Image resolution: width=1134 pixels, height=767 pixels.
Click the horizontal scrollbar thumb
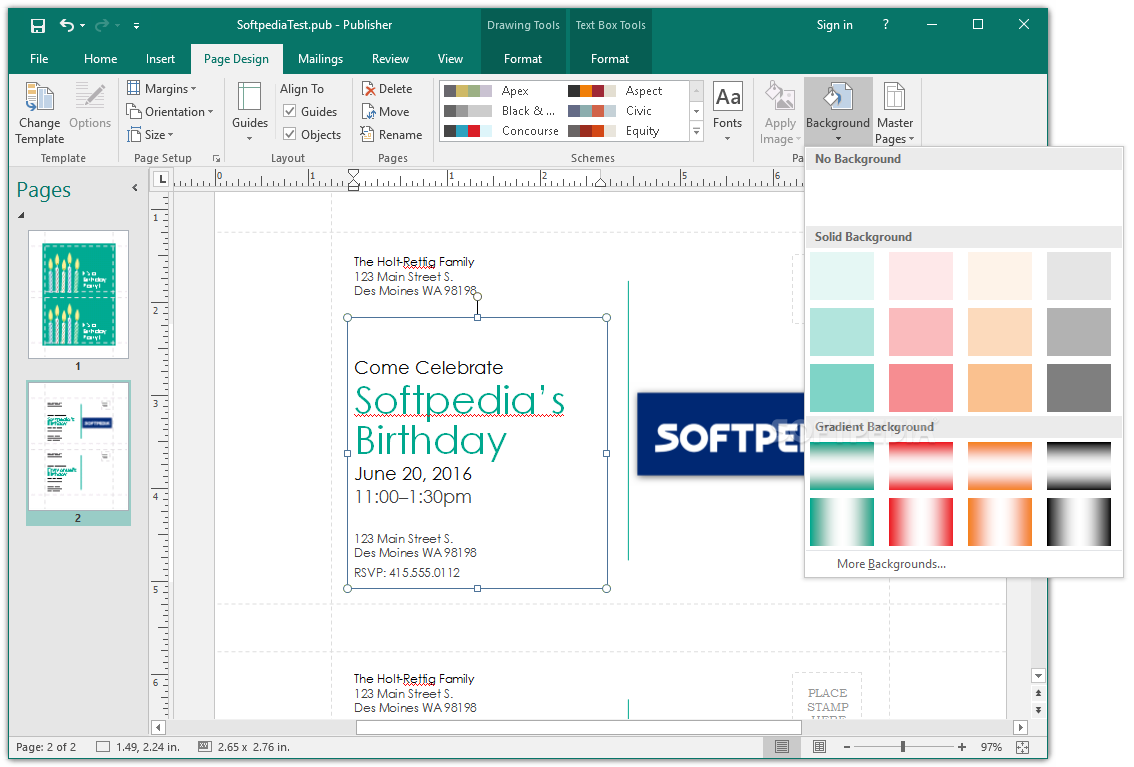[579, 727]
